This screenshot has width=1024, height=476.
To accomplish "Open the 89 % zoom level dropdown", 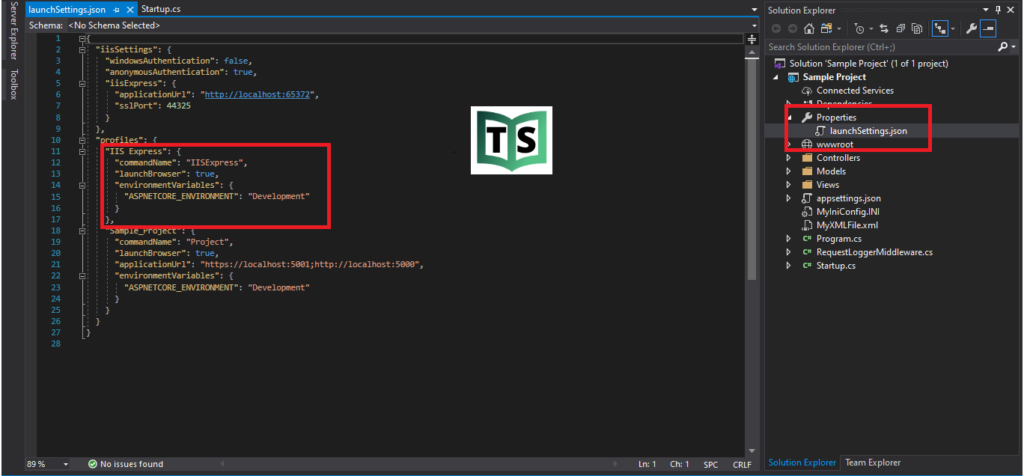I will tap(66, 464).
